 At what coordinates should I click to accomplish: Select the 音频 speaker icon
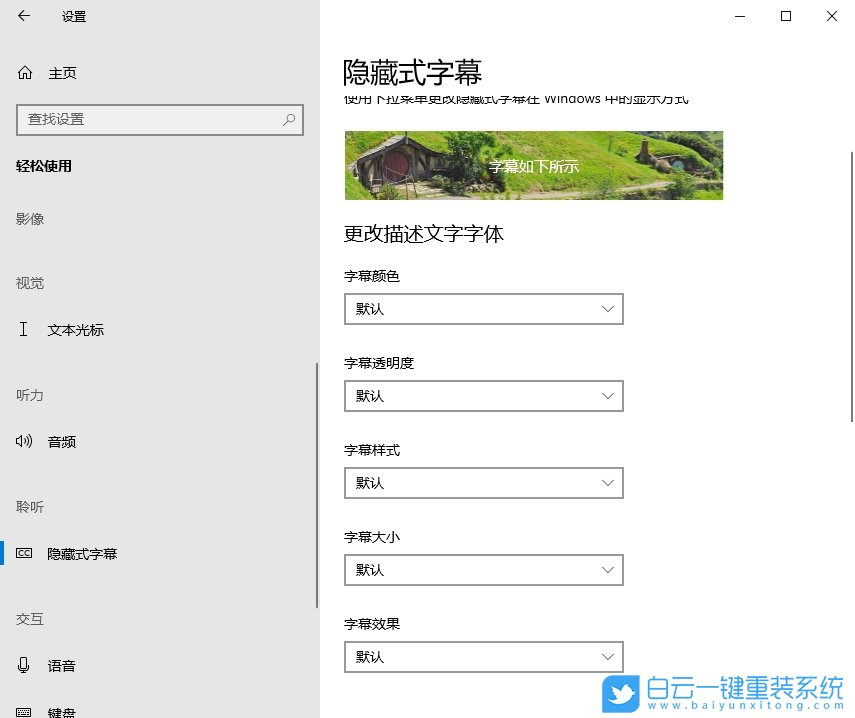click(23, 441)
